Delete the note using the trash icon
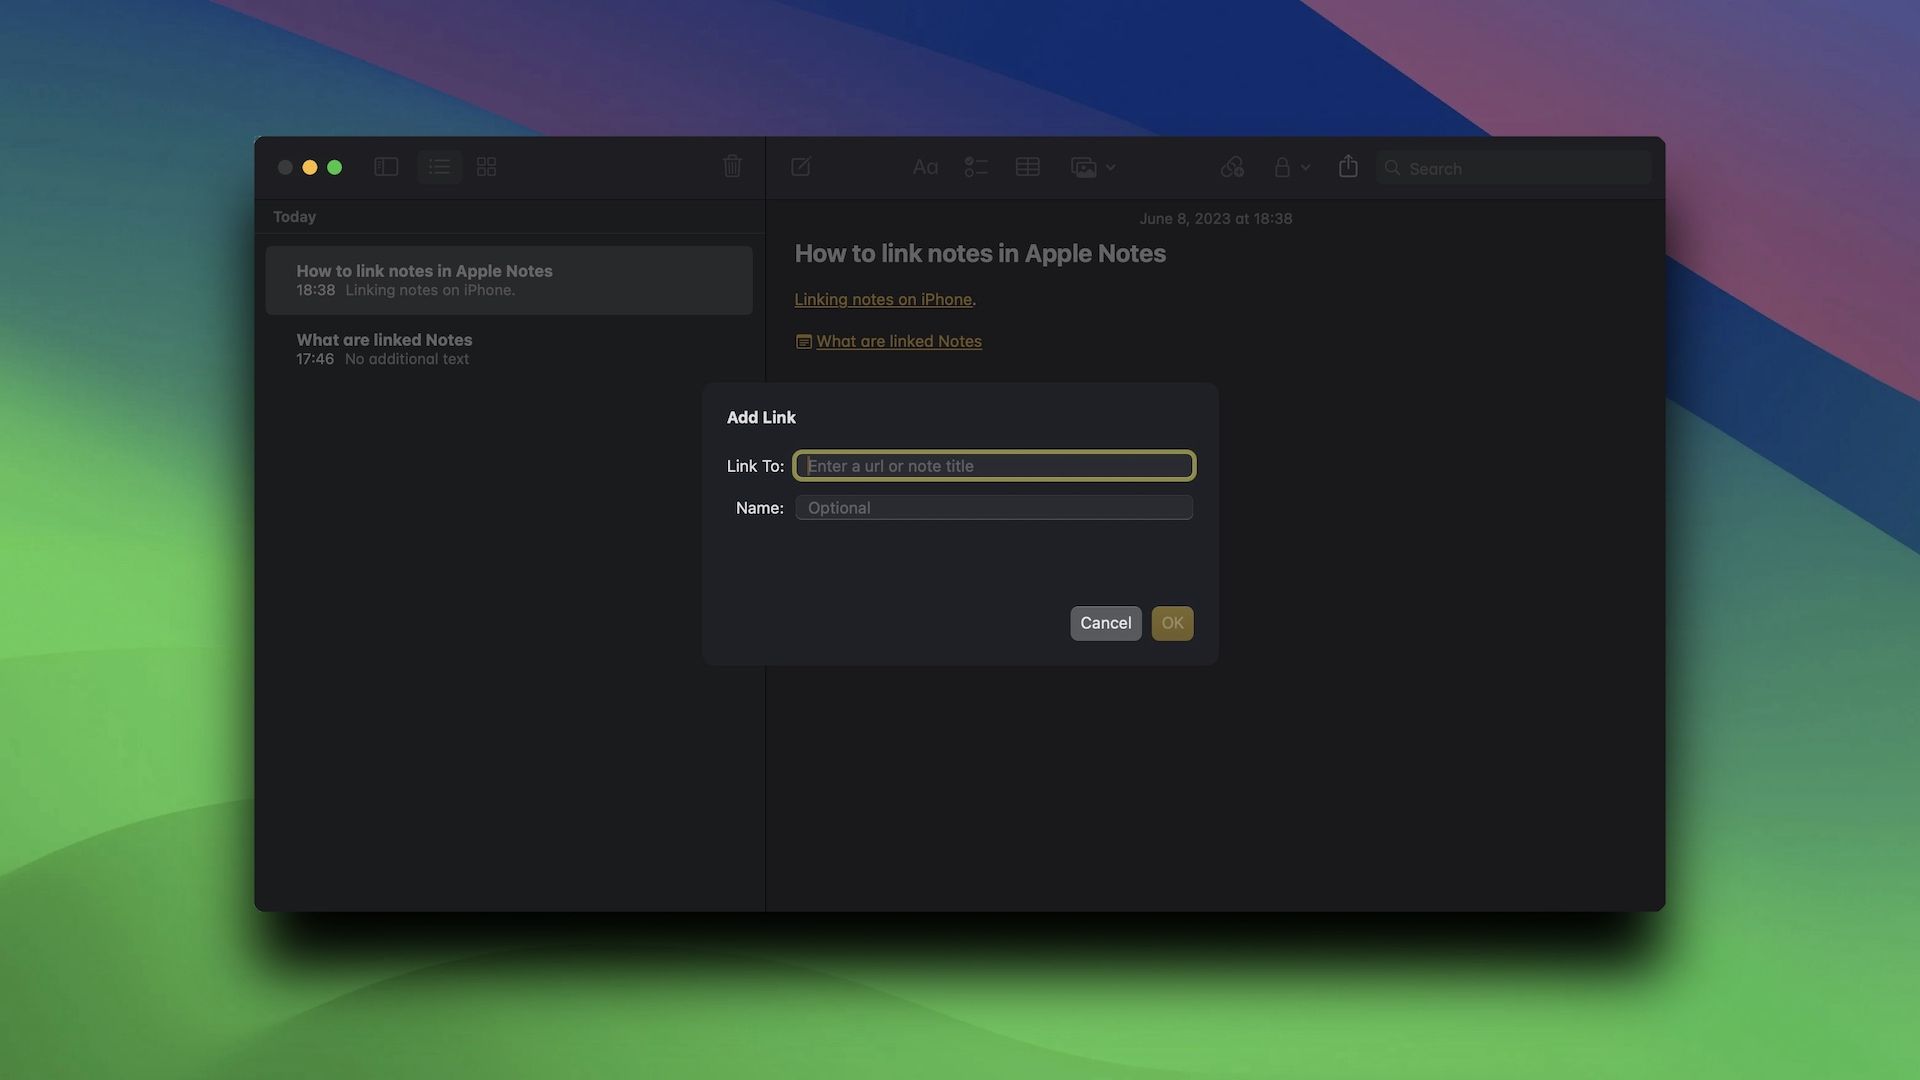1920x1080 pixels. pyautogui.click(x=732, y=166)
